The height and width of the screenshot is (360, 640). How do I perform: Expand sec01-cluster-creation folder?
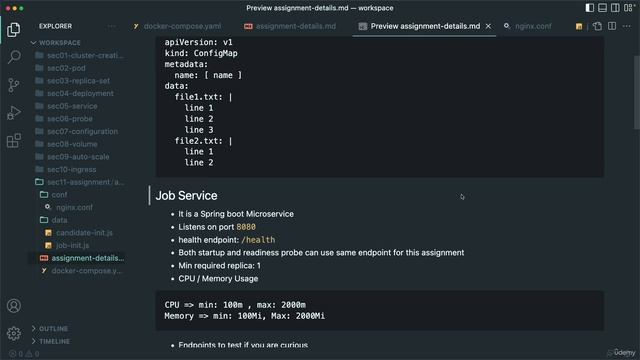point(79,56)
